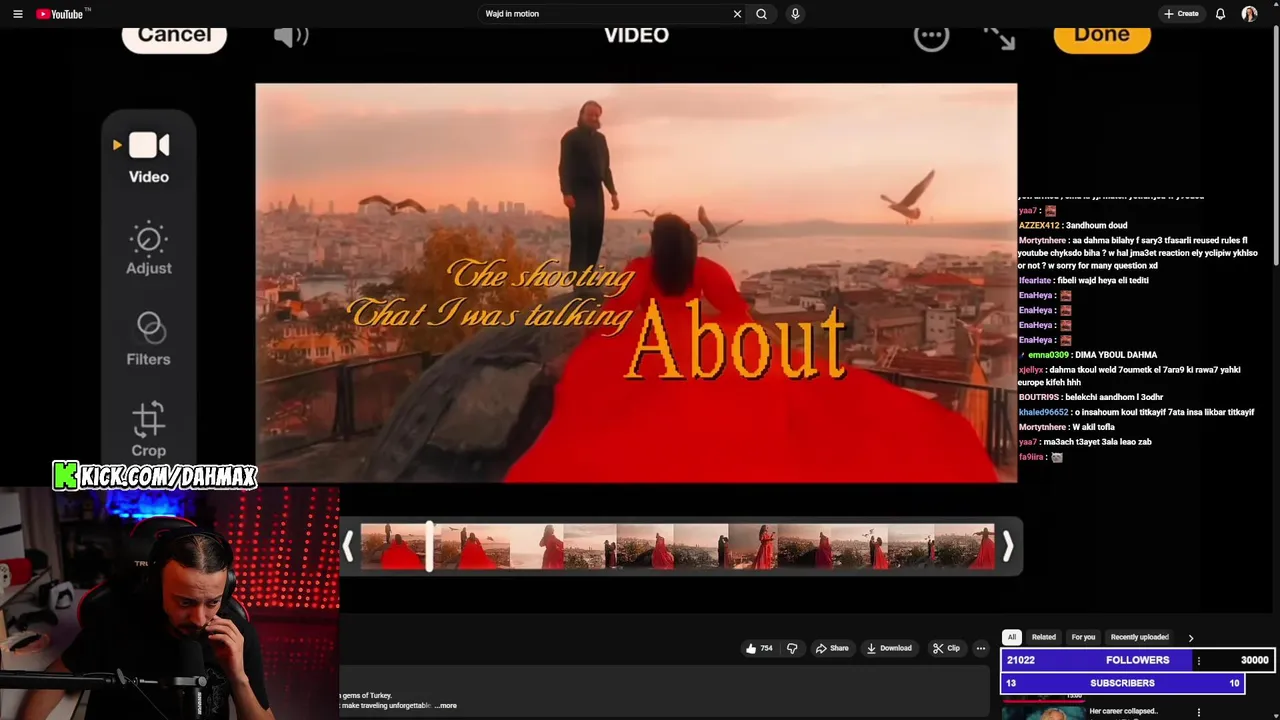
Task: Like the video showing 754 likes
Action: [x=759, y=648]
